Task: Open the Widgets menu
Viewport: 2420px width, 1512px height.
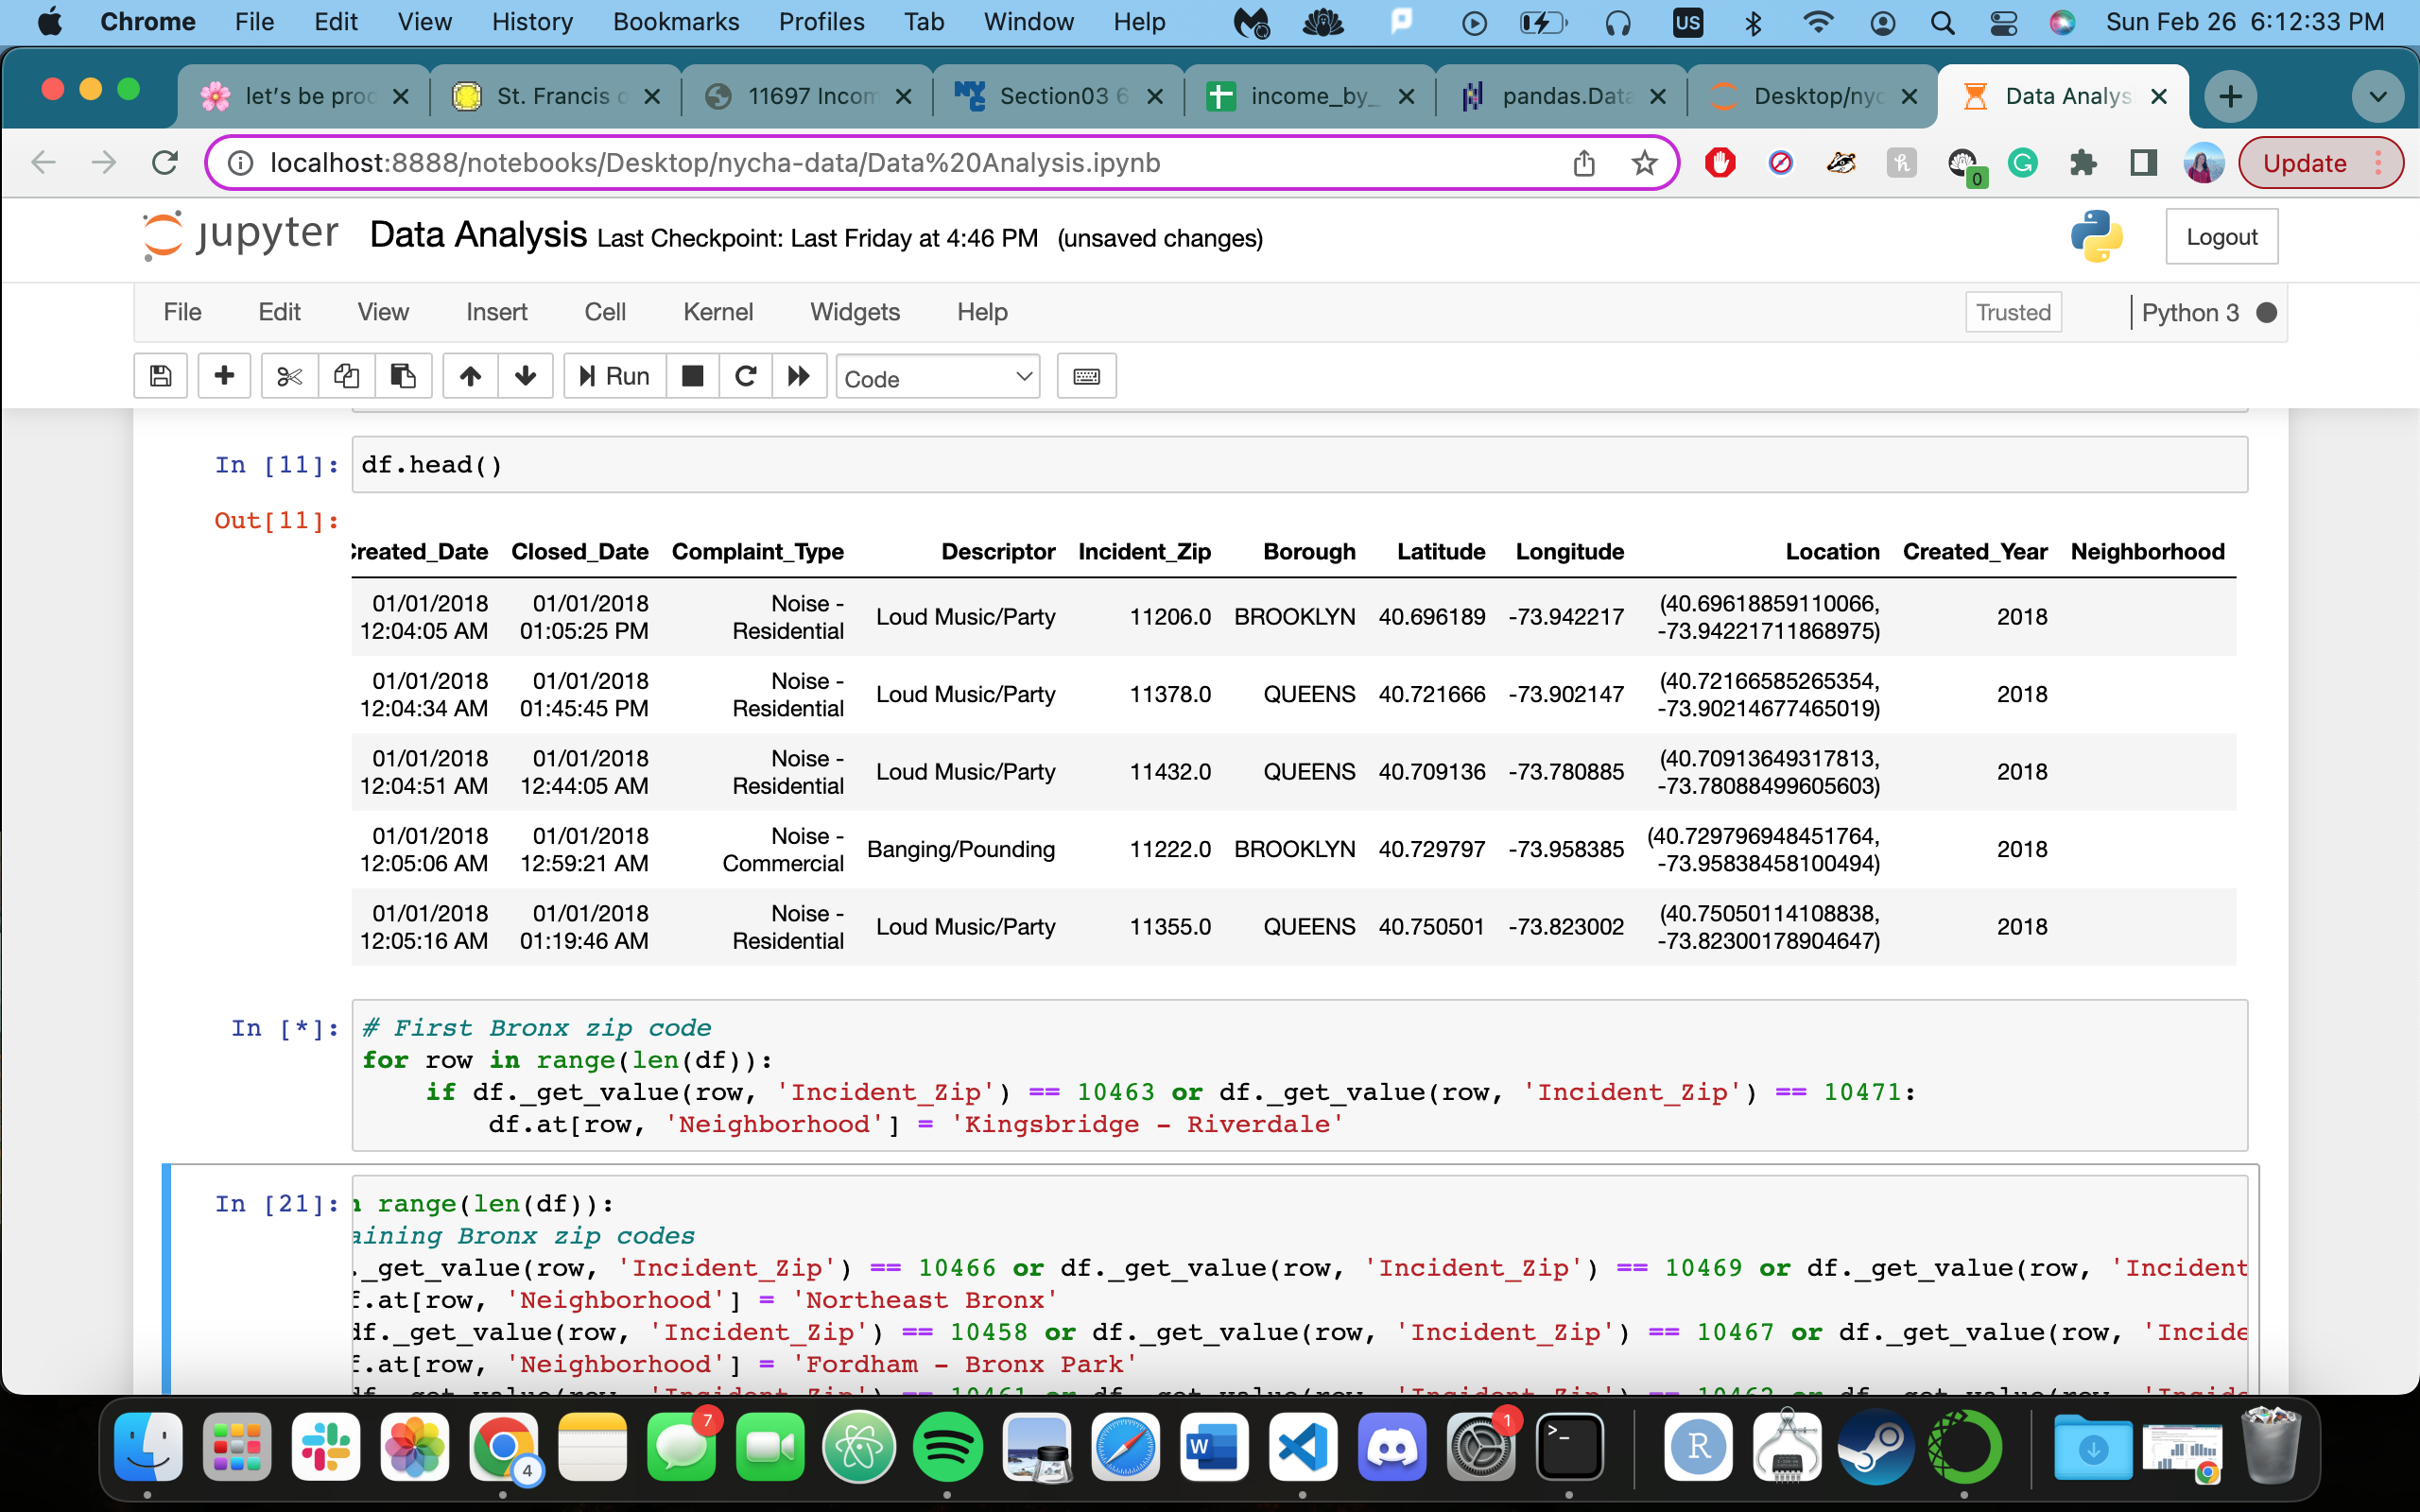Action: (x=855, y=312)
